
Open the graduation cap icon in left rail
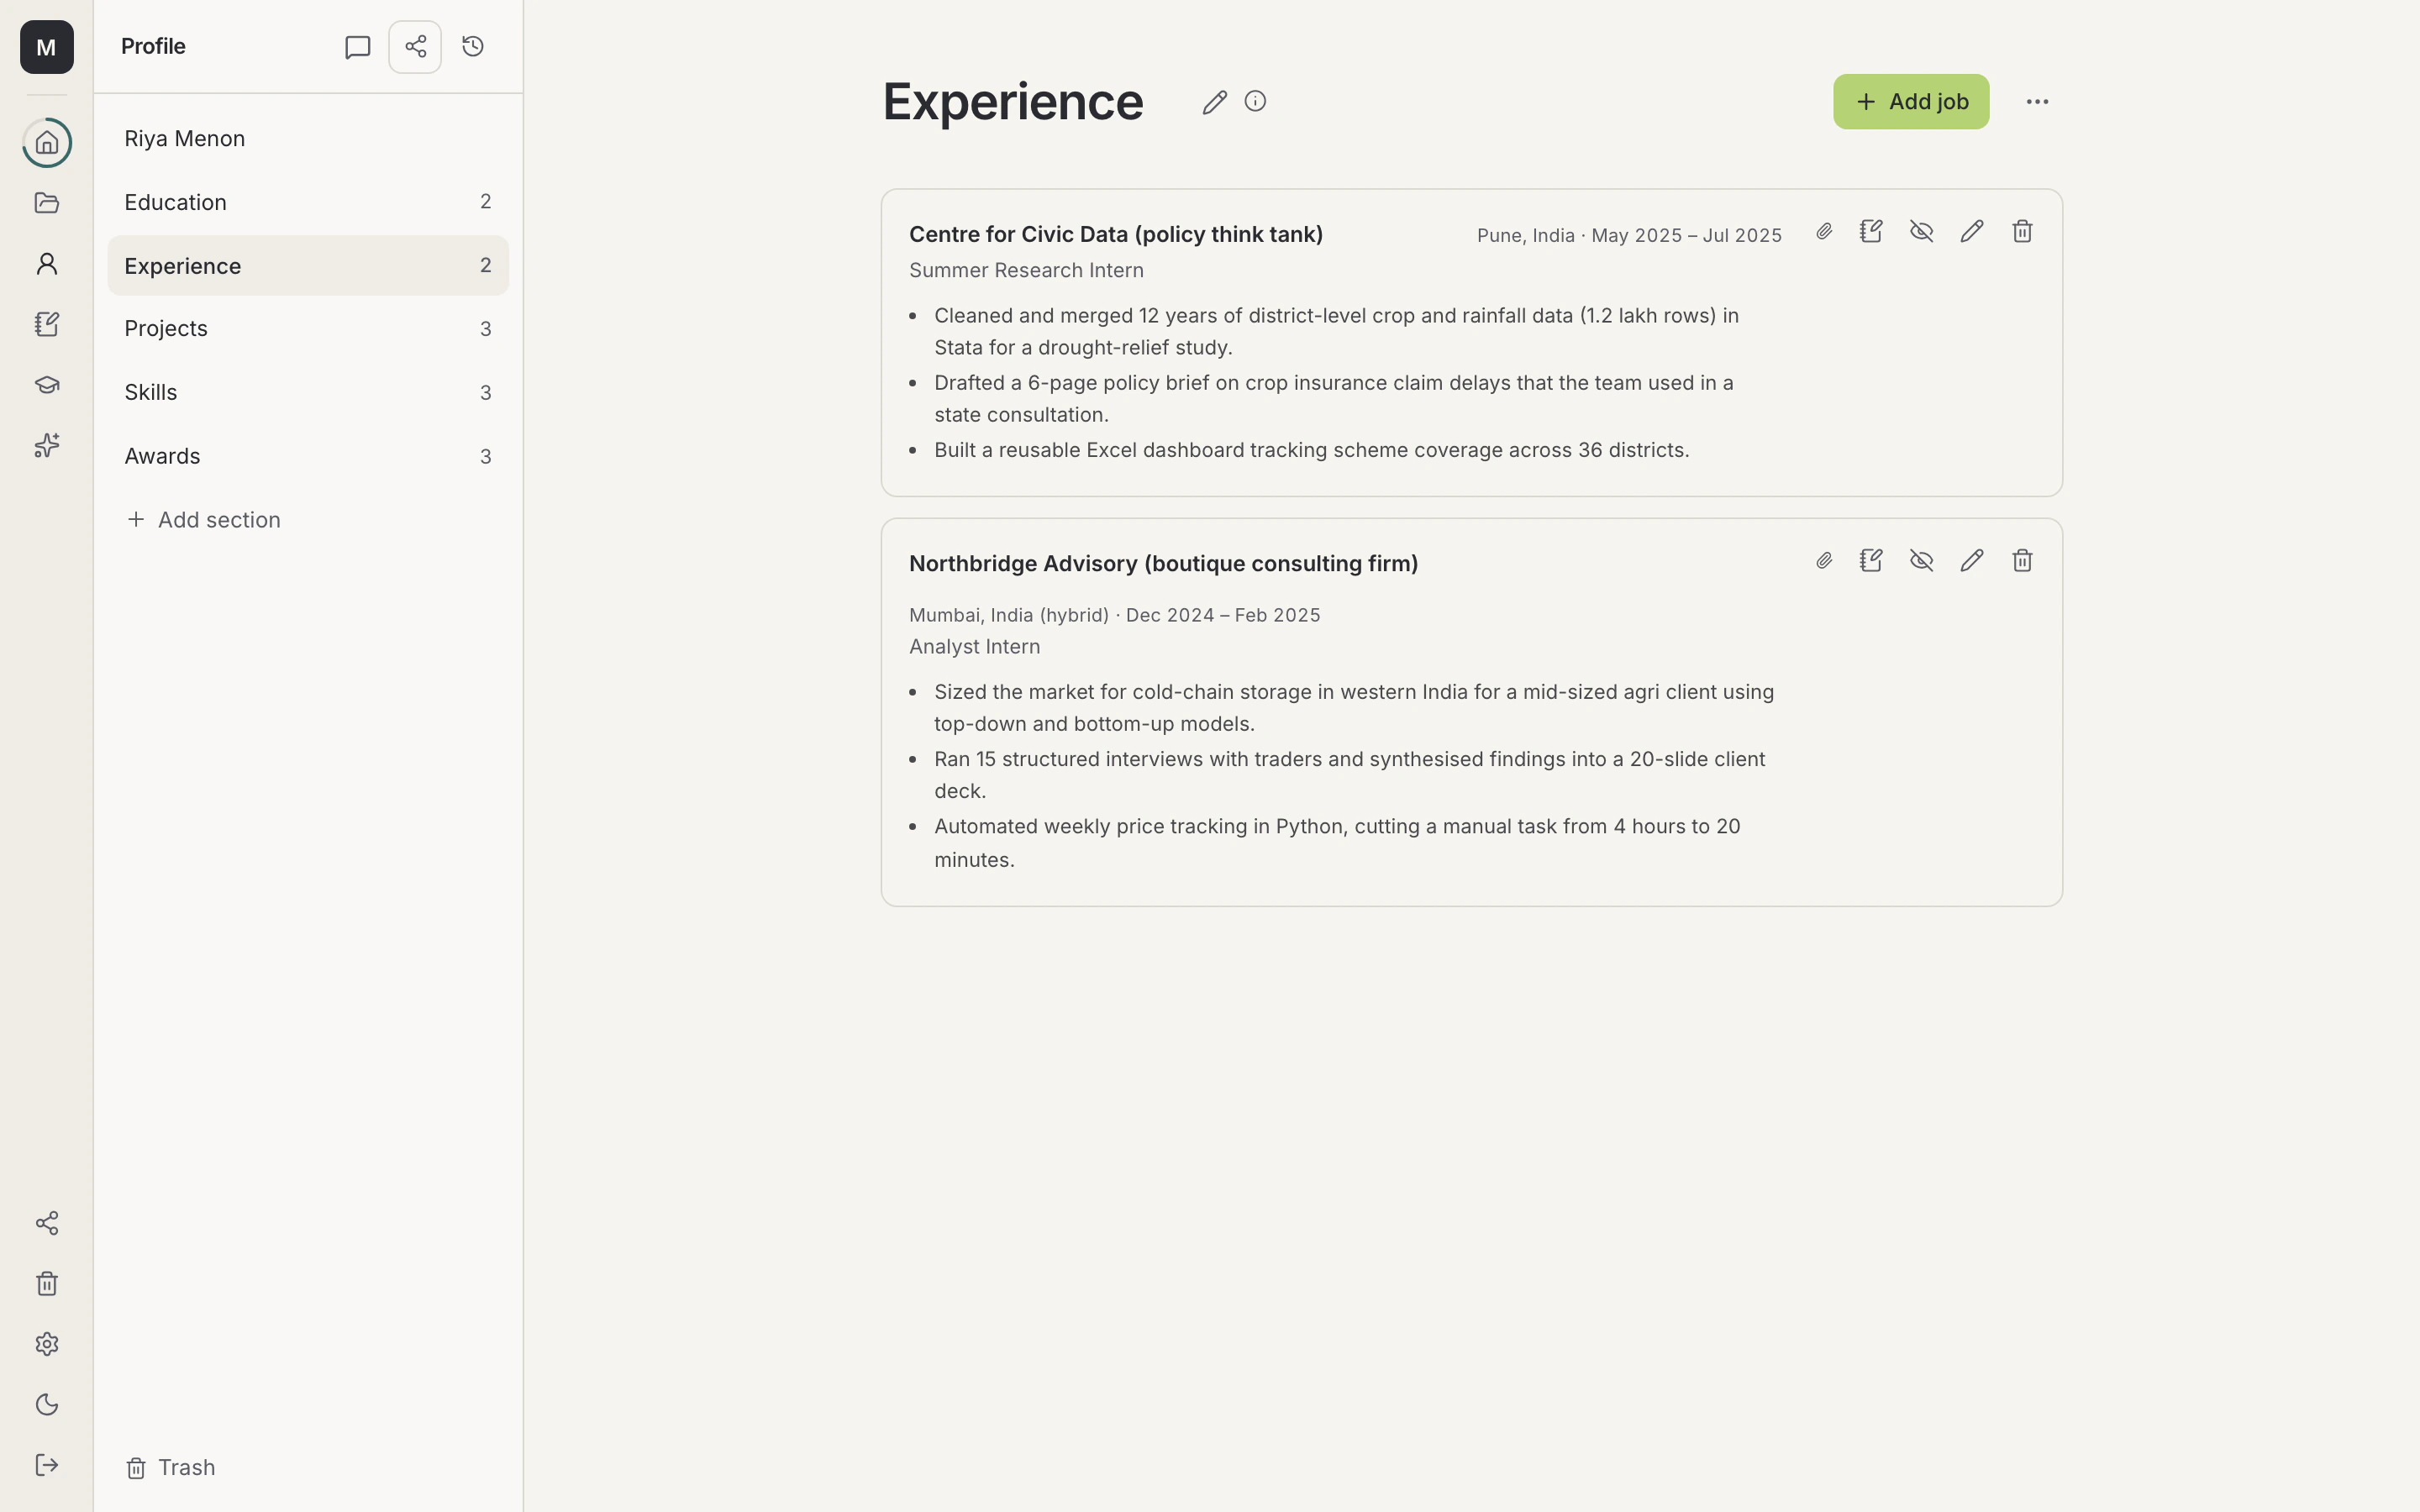point(47,384)
